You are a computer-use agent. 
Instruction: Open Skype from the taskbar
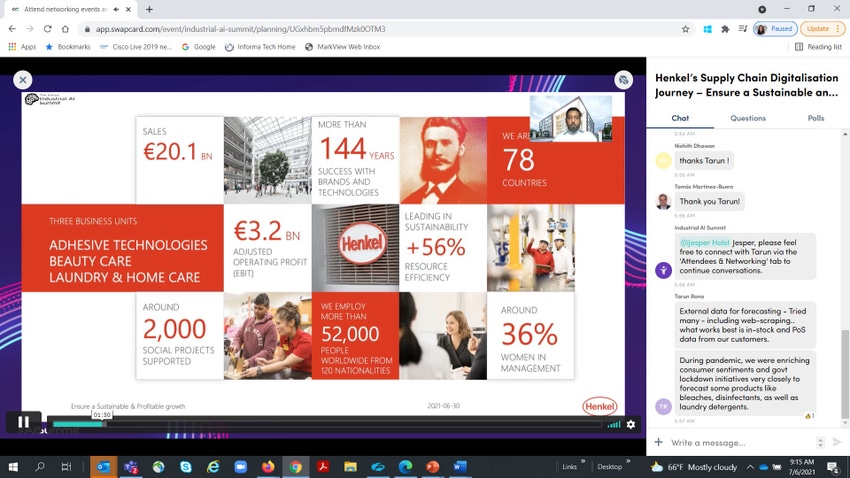[x=185, y=467]
